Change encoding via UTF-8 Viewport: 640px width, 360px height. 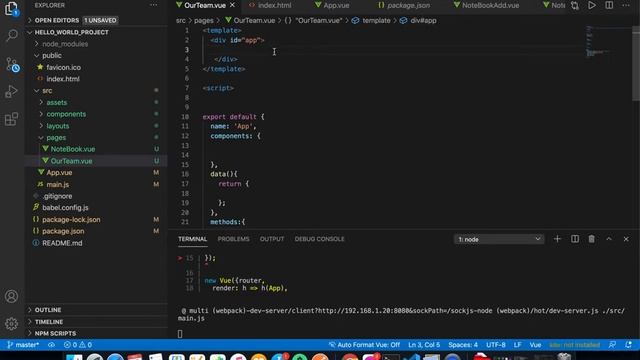tap(496, 345)
